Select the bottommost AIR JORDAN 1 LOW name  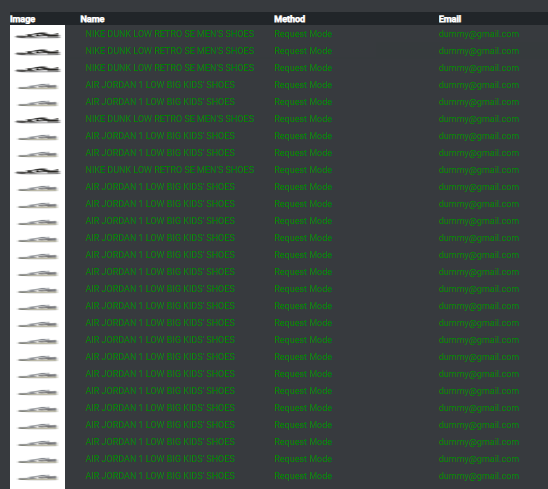160,476
